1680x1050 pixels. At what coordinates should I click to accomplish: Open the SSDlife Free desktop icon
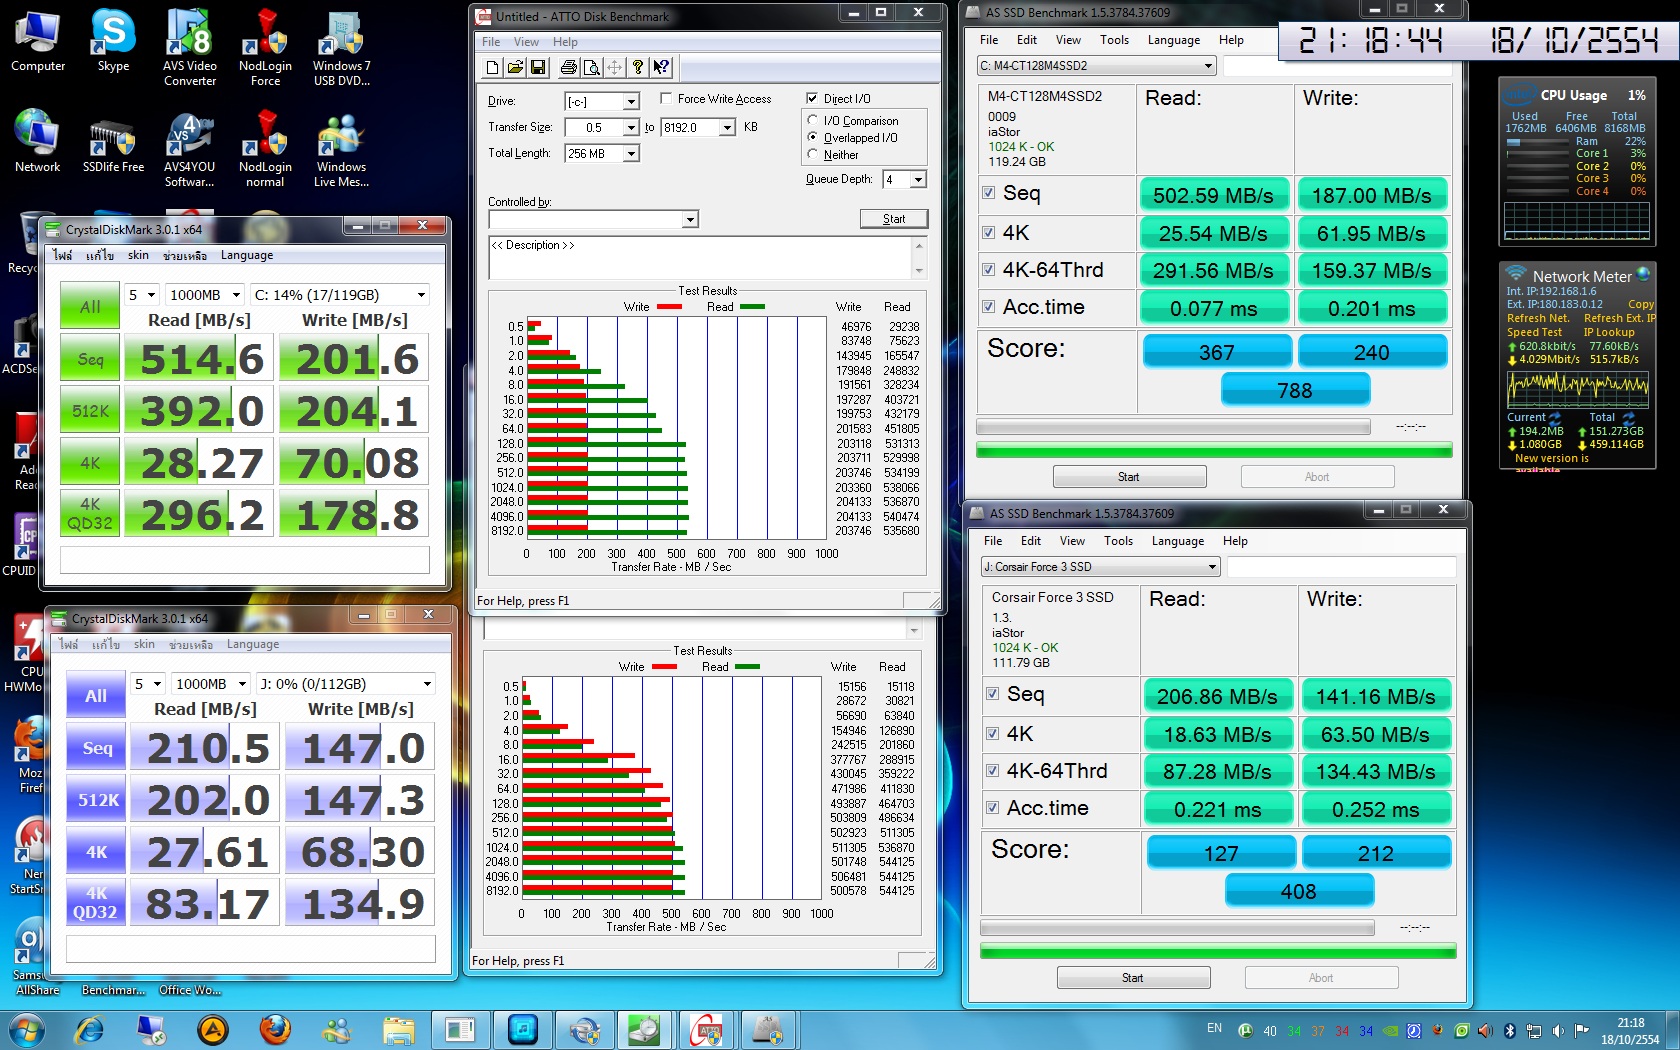pos(113,143)
